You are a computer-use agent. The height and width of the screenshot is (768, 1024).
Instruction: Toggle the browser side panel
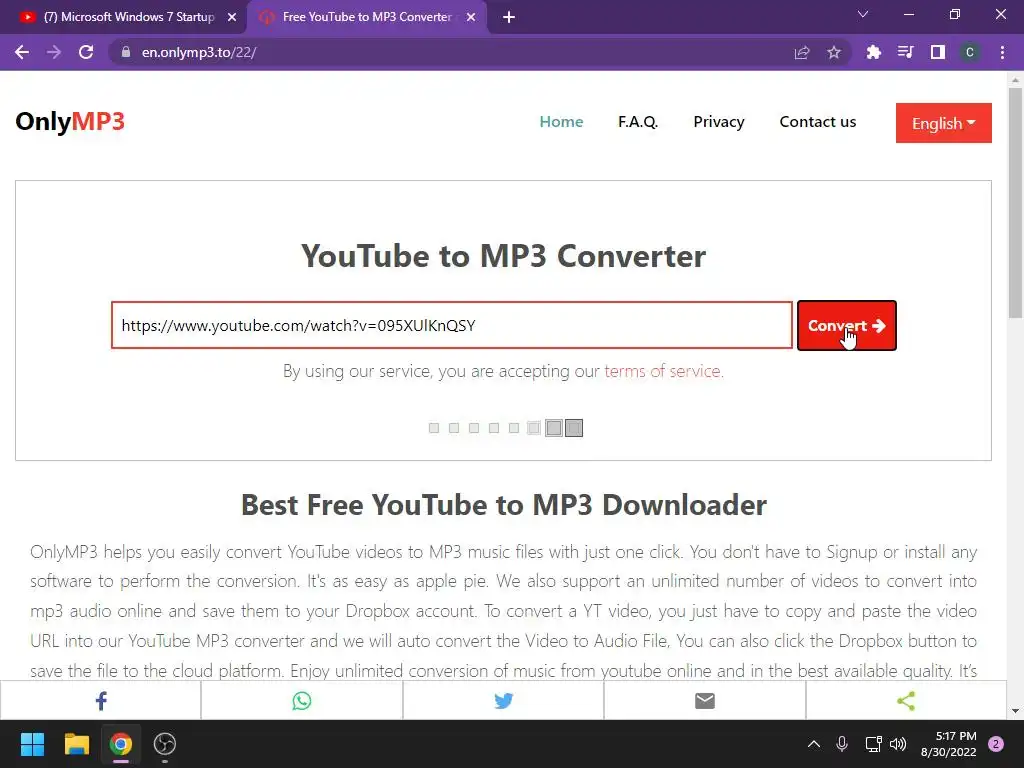click(x=938, y=52)
